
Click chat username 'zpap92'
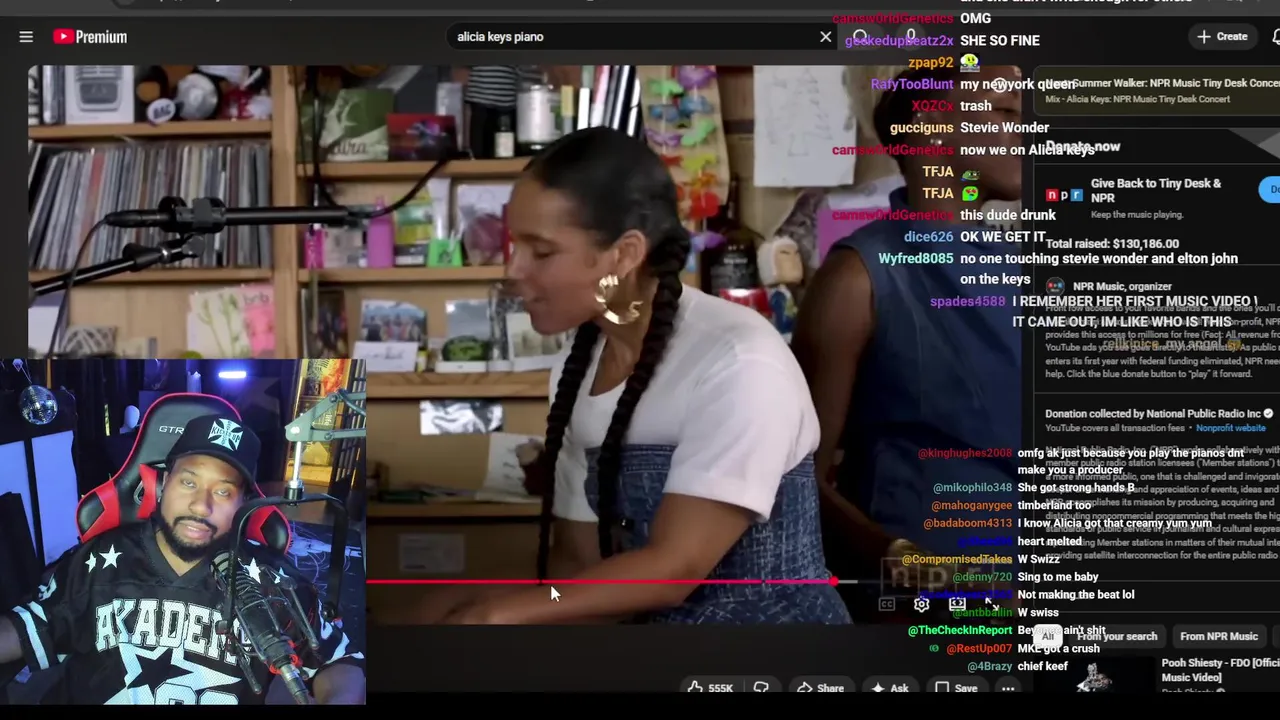[x=931, y=62]
